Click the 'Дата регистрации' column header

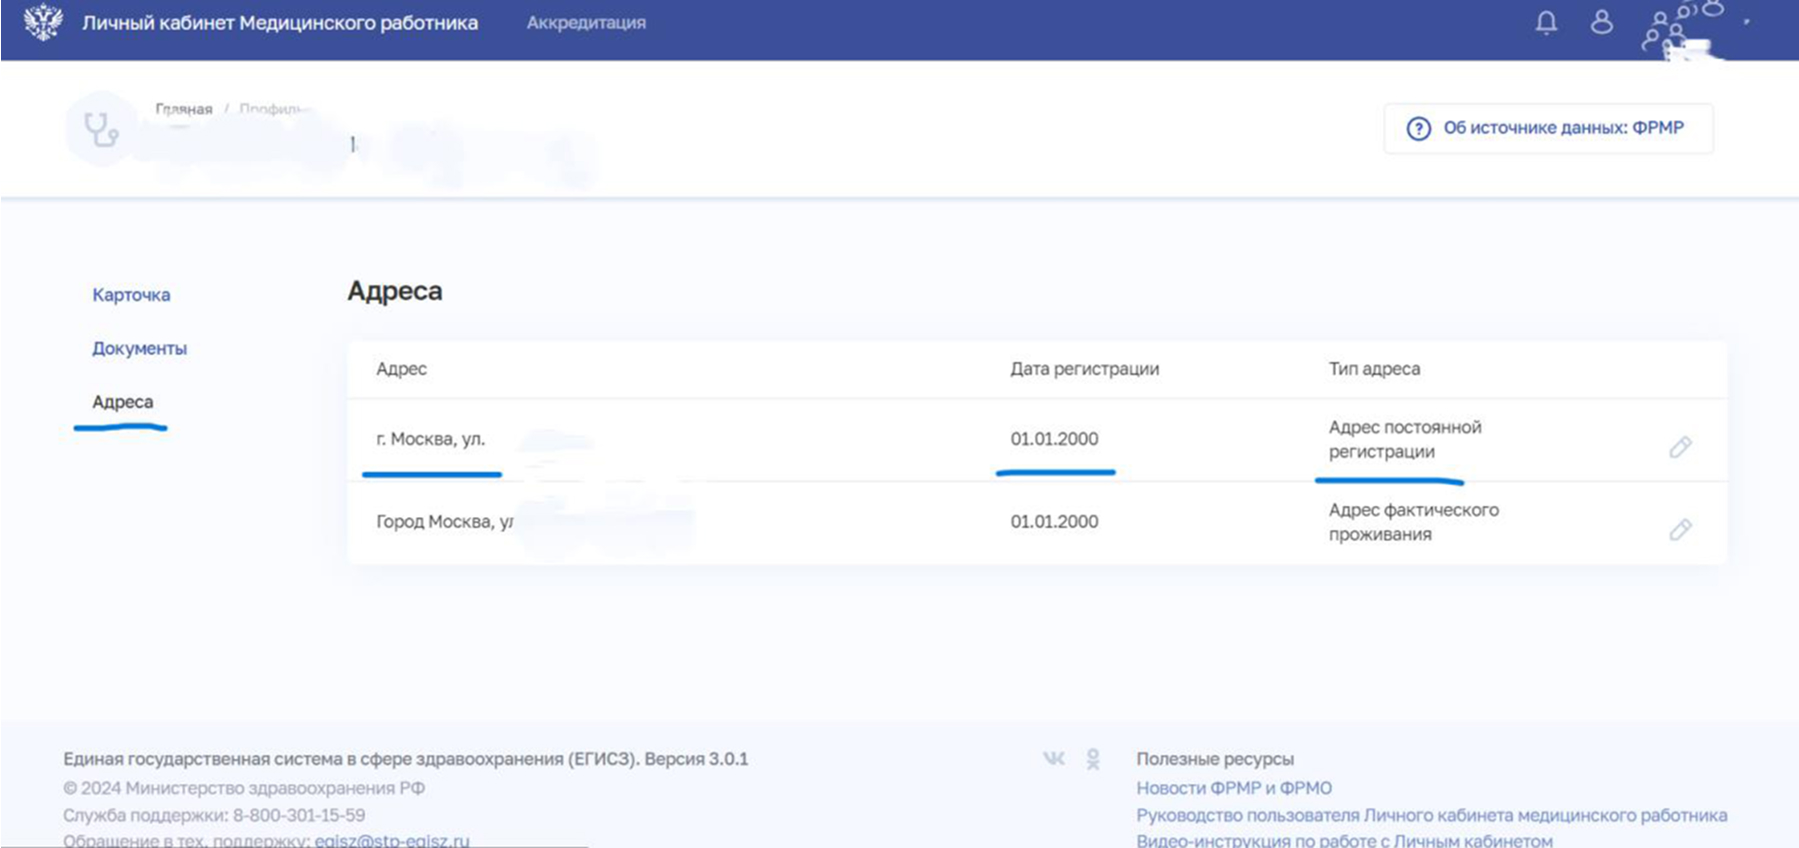pos(1085,369)
